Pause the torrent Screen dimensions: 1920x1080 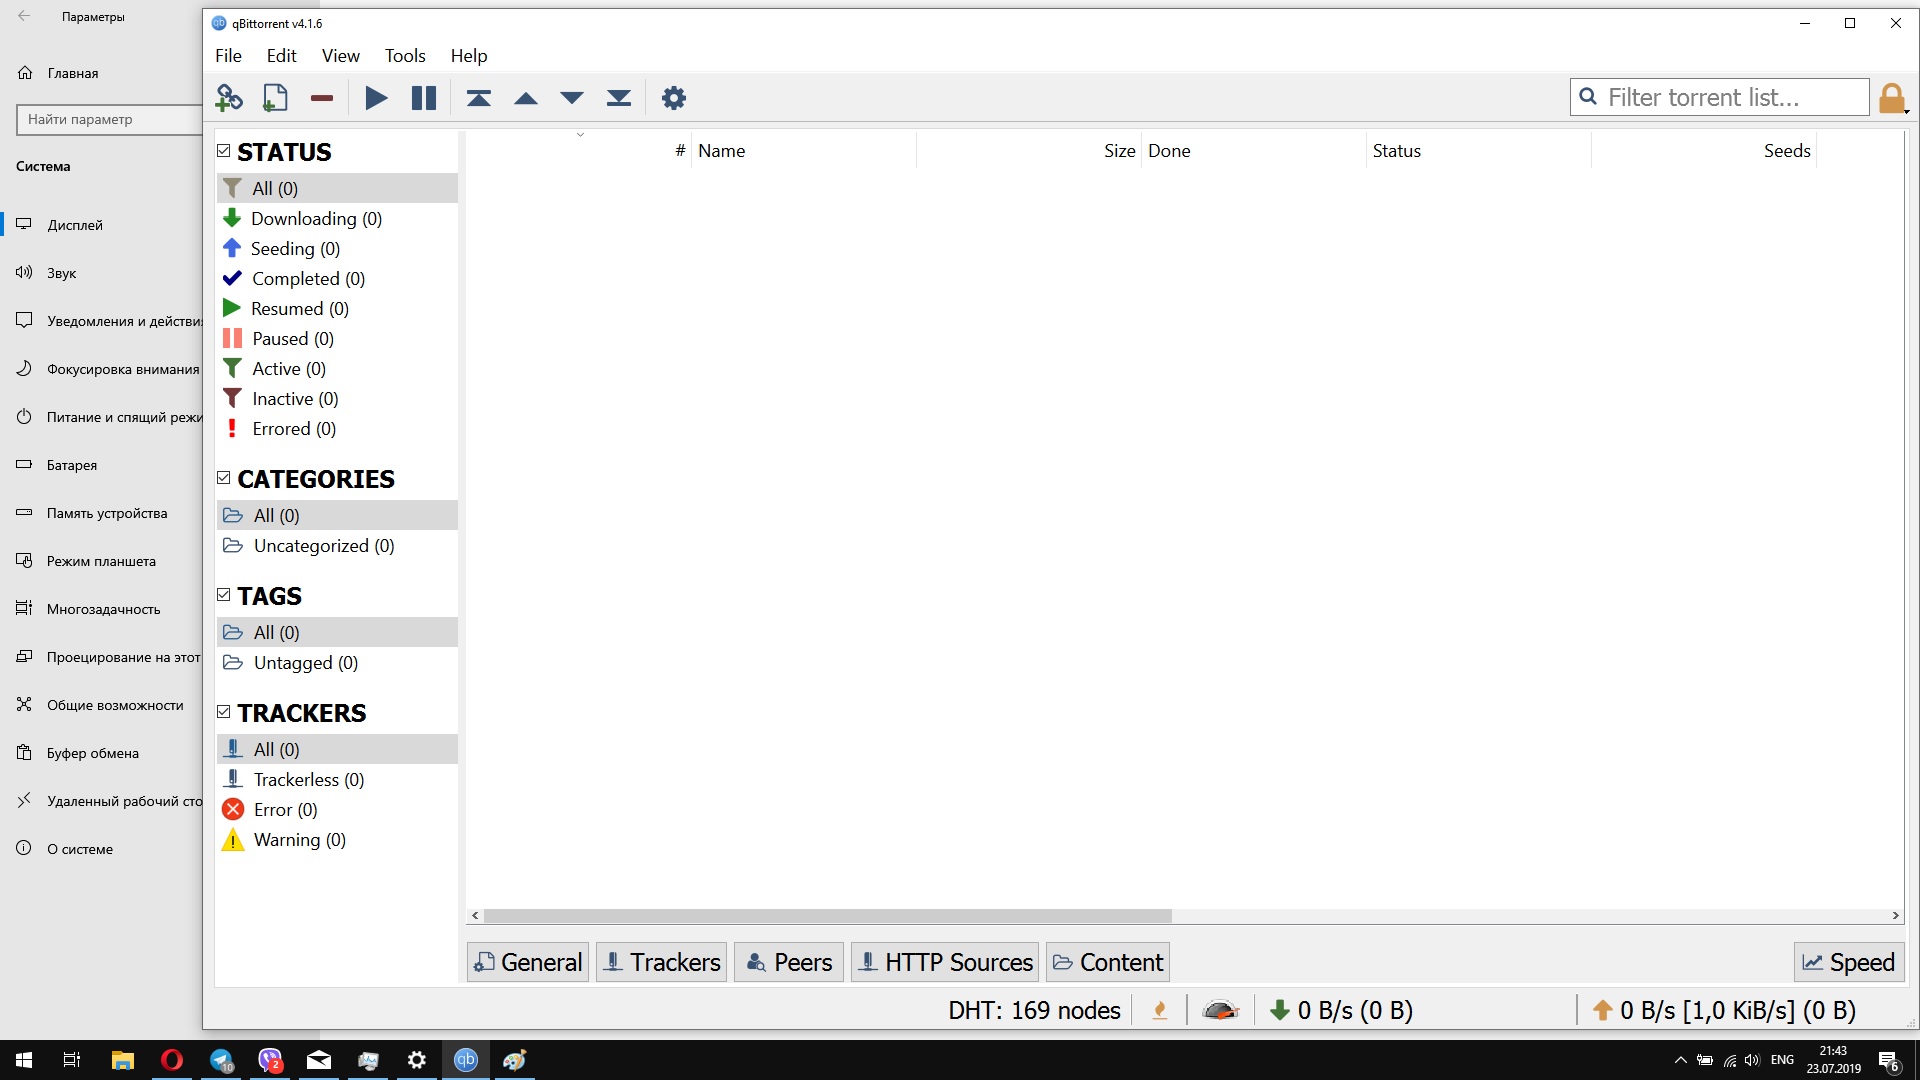pyautogui.click(x=423, y=97)
